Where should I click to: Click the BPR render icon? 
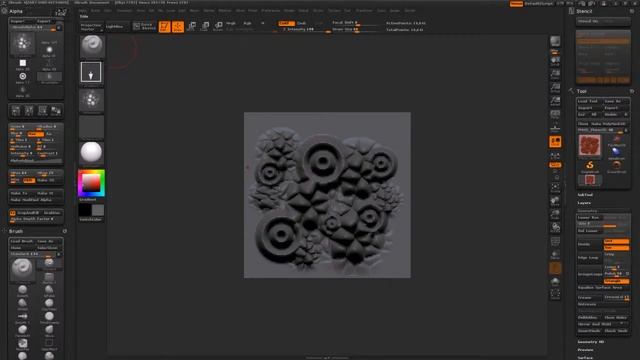(x=555, y=42)
